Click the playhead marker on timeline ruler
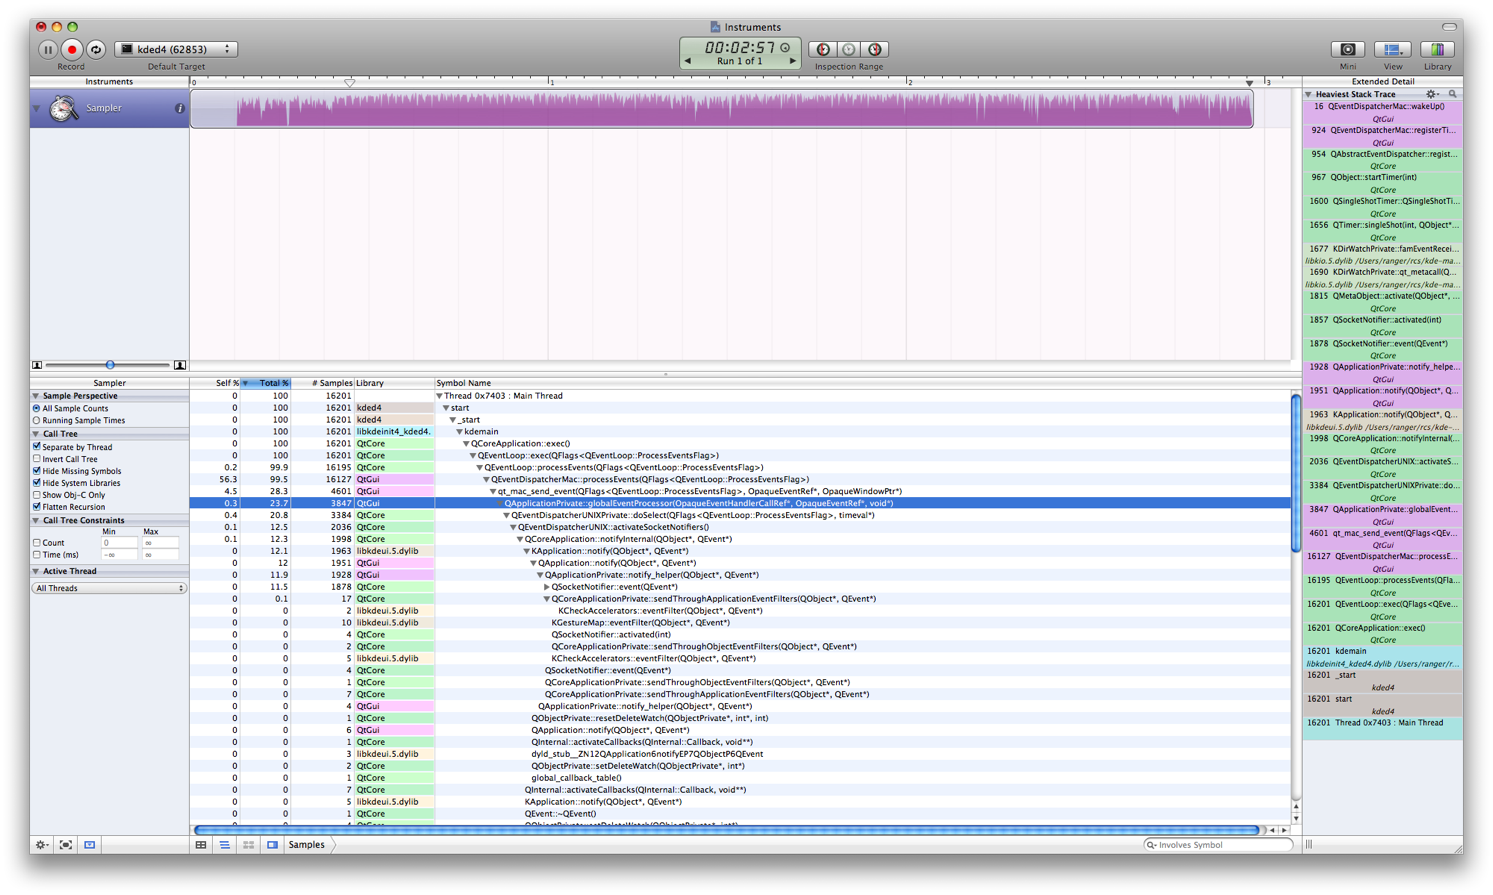Viewport: 1493px width, 895px height. pyautogui.click(x=350, y=82)
